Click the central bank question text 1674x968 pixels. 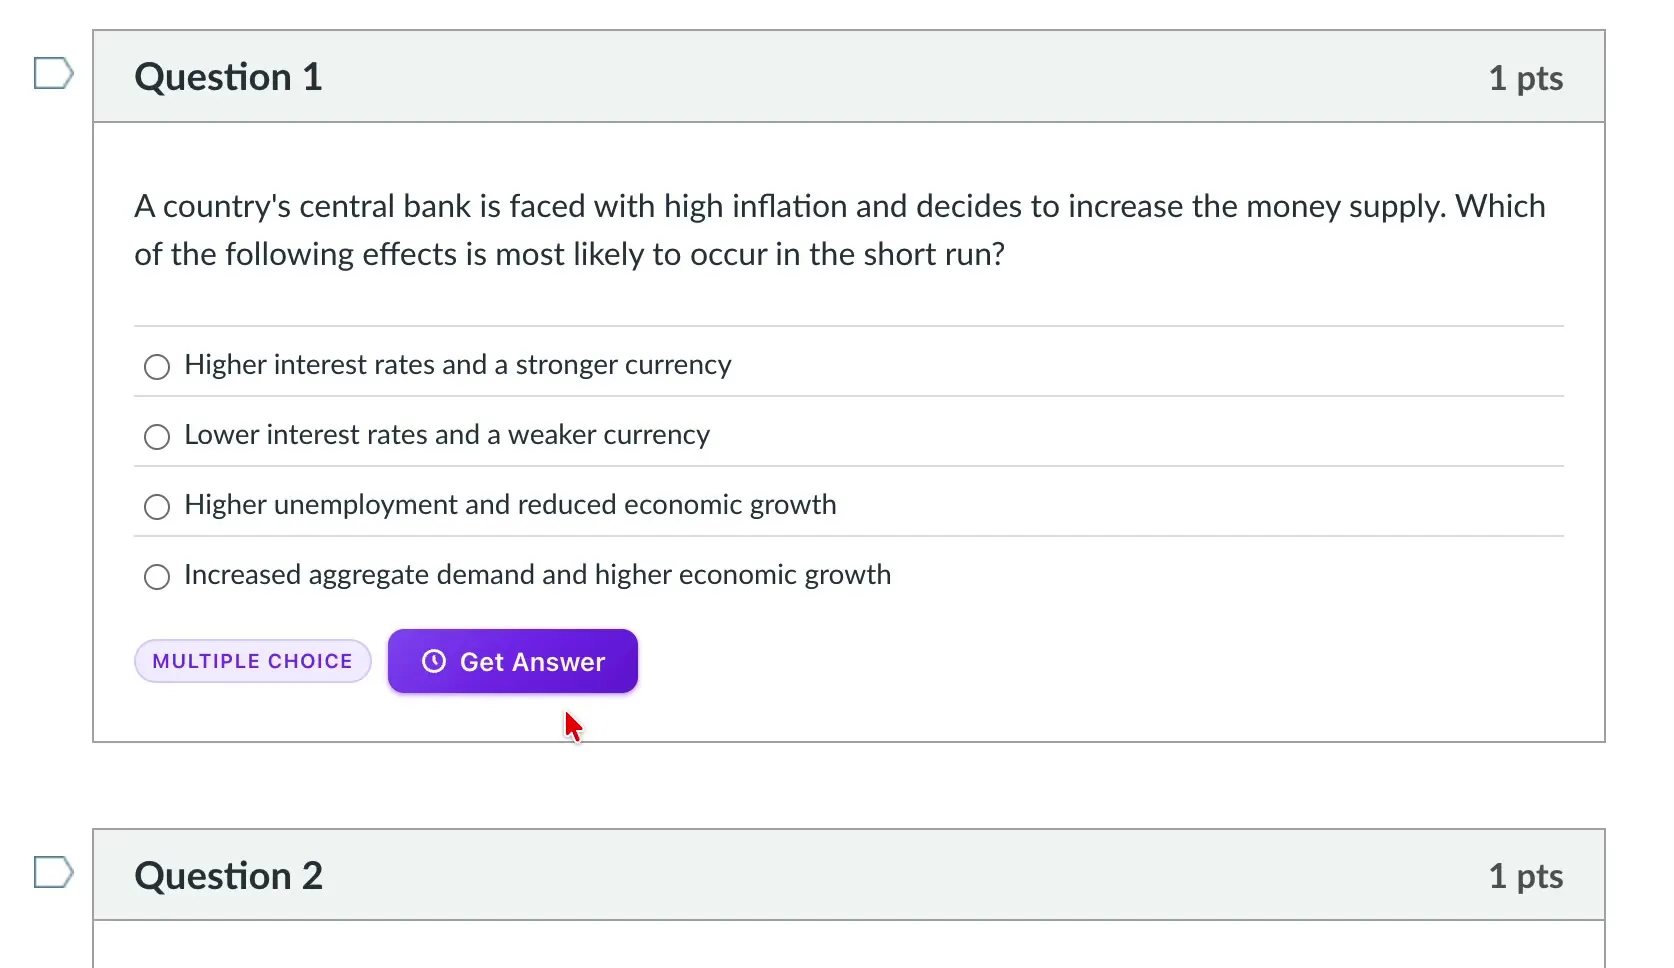[840, 230]
